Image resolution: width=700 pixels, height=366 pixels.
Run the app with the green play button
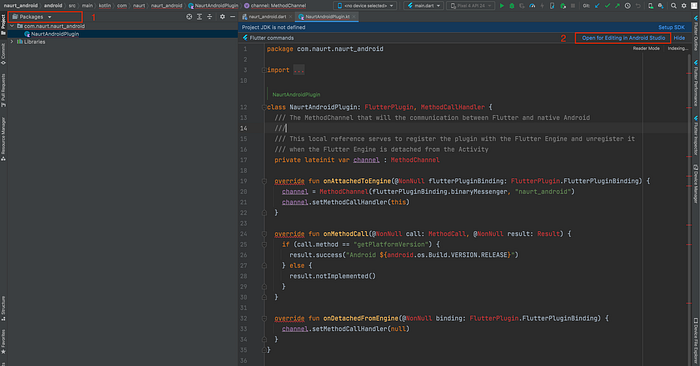point(502,6)
